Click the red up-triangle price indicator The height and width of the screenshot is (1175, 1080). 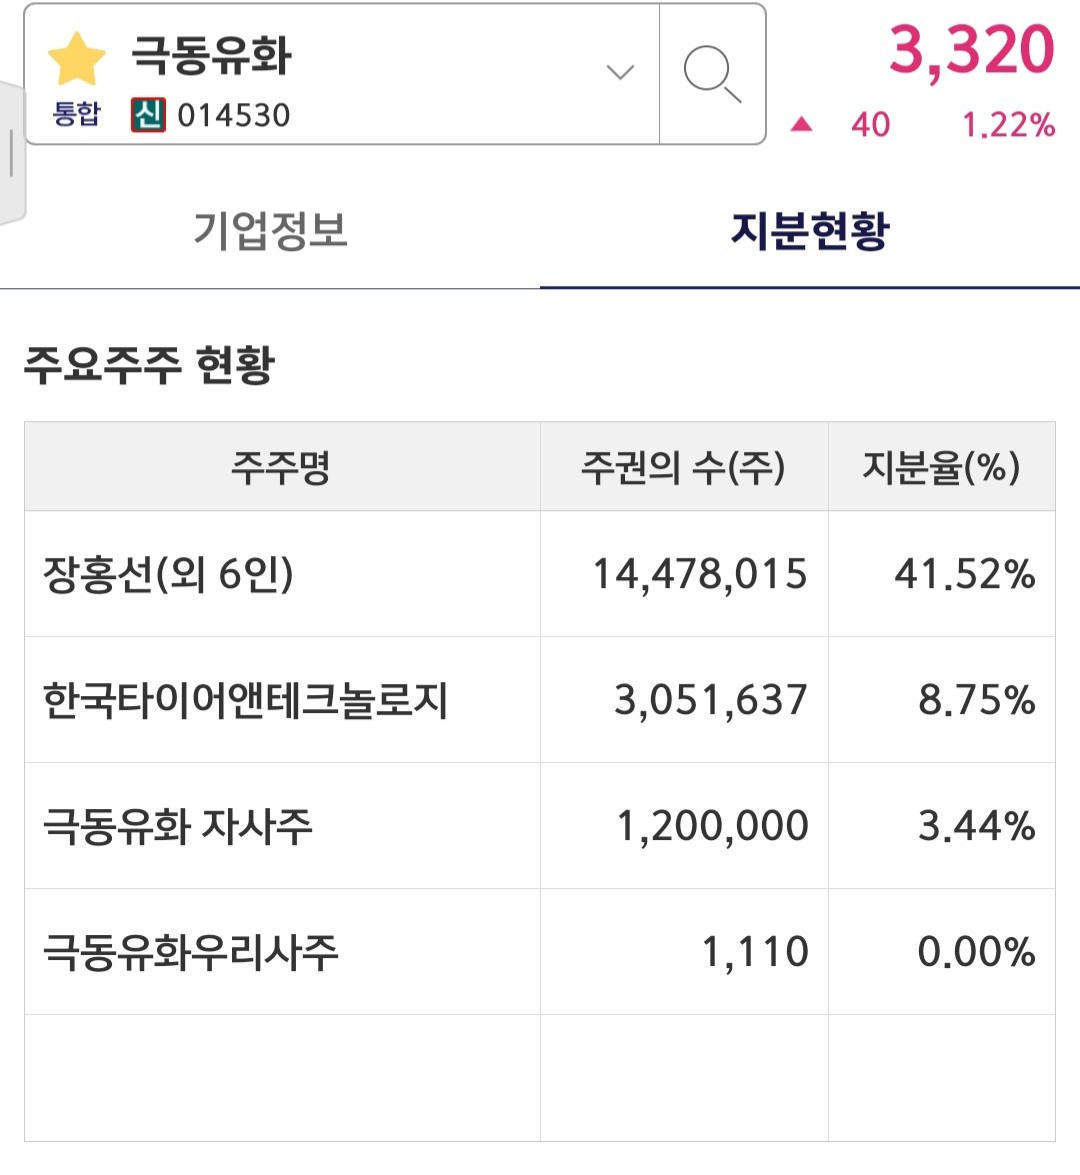click(x=801, y=125)
